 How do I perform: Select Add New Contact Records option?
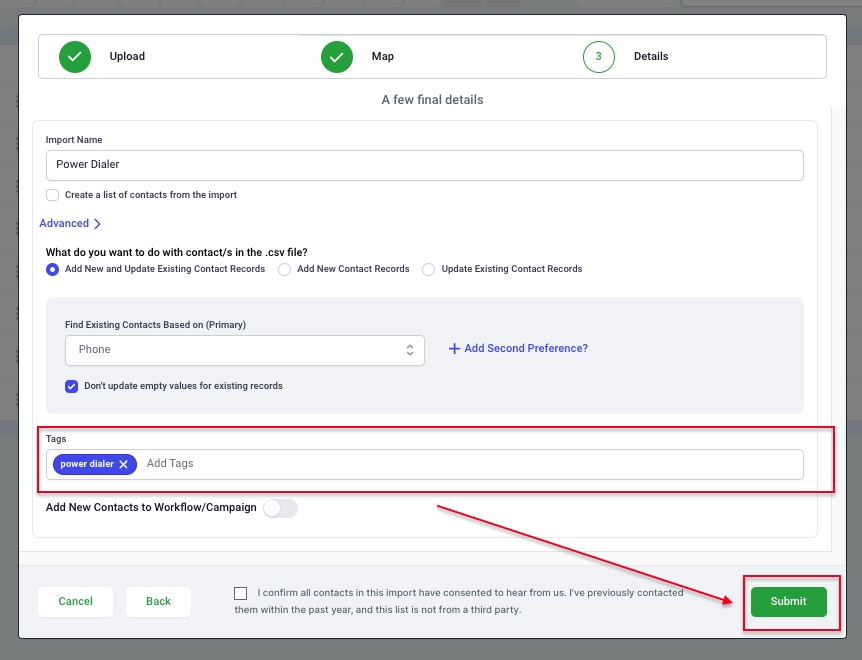click(284, 269)
